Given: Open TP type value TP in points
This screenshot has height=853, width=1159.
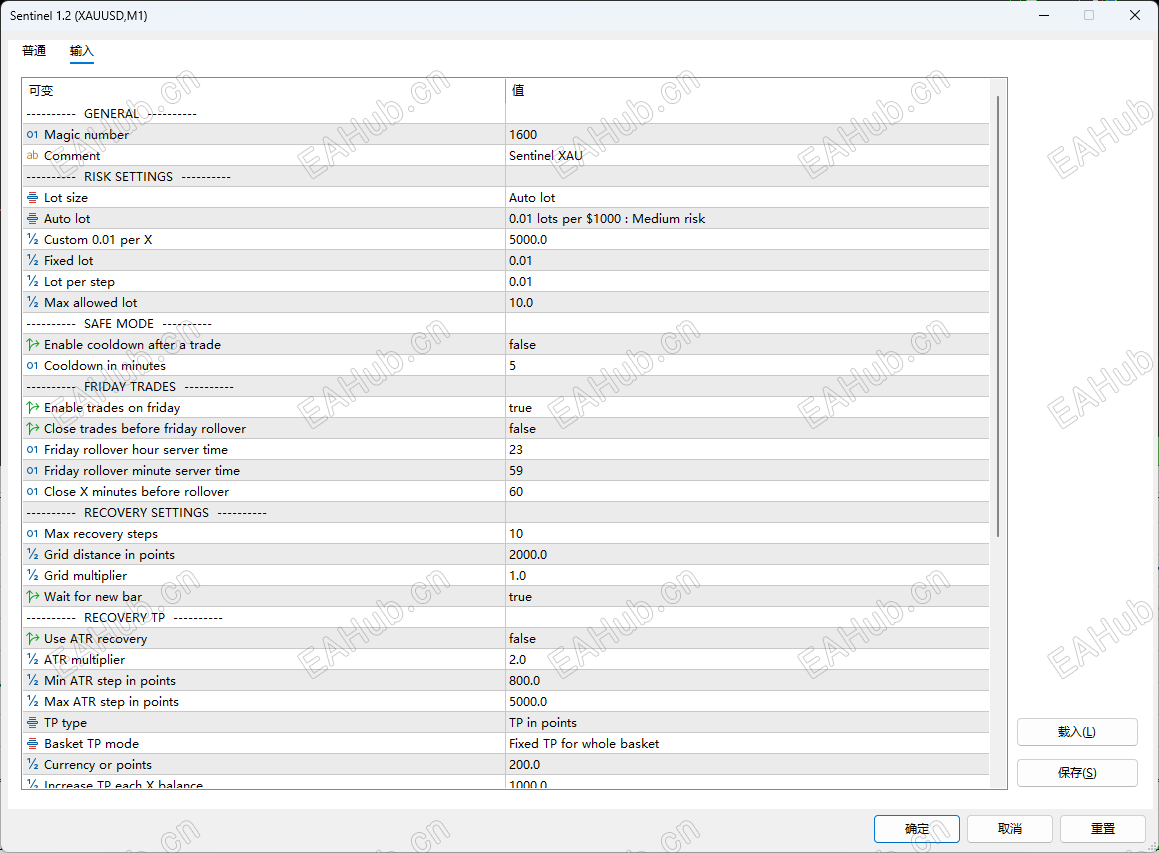Looking at the screenshot, I should [x=747, y=722].
